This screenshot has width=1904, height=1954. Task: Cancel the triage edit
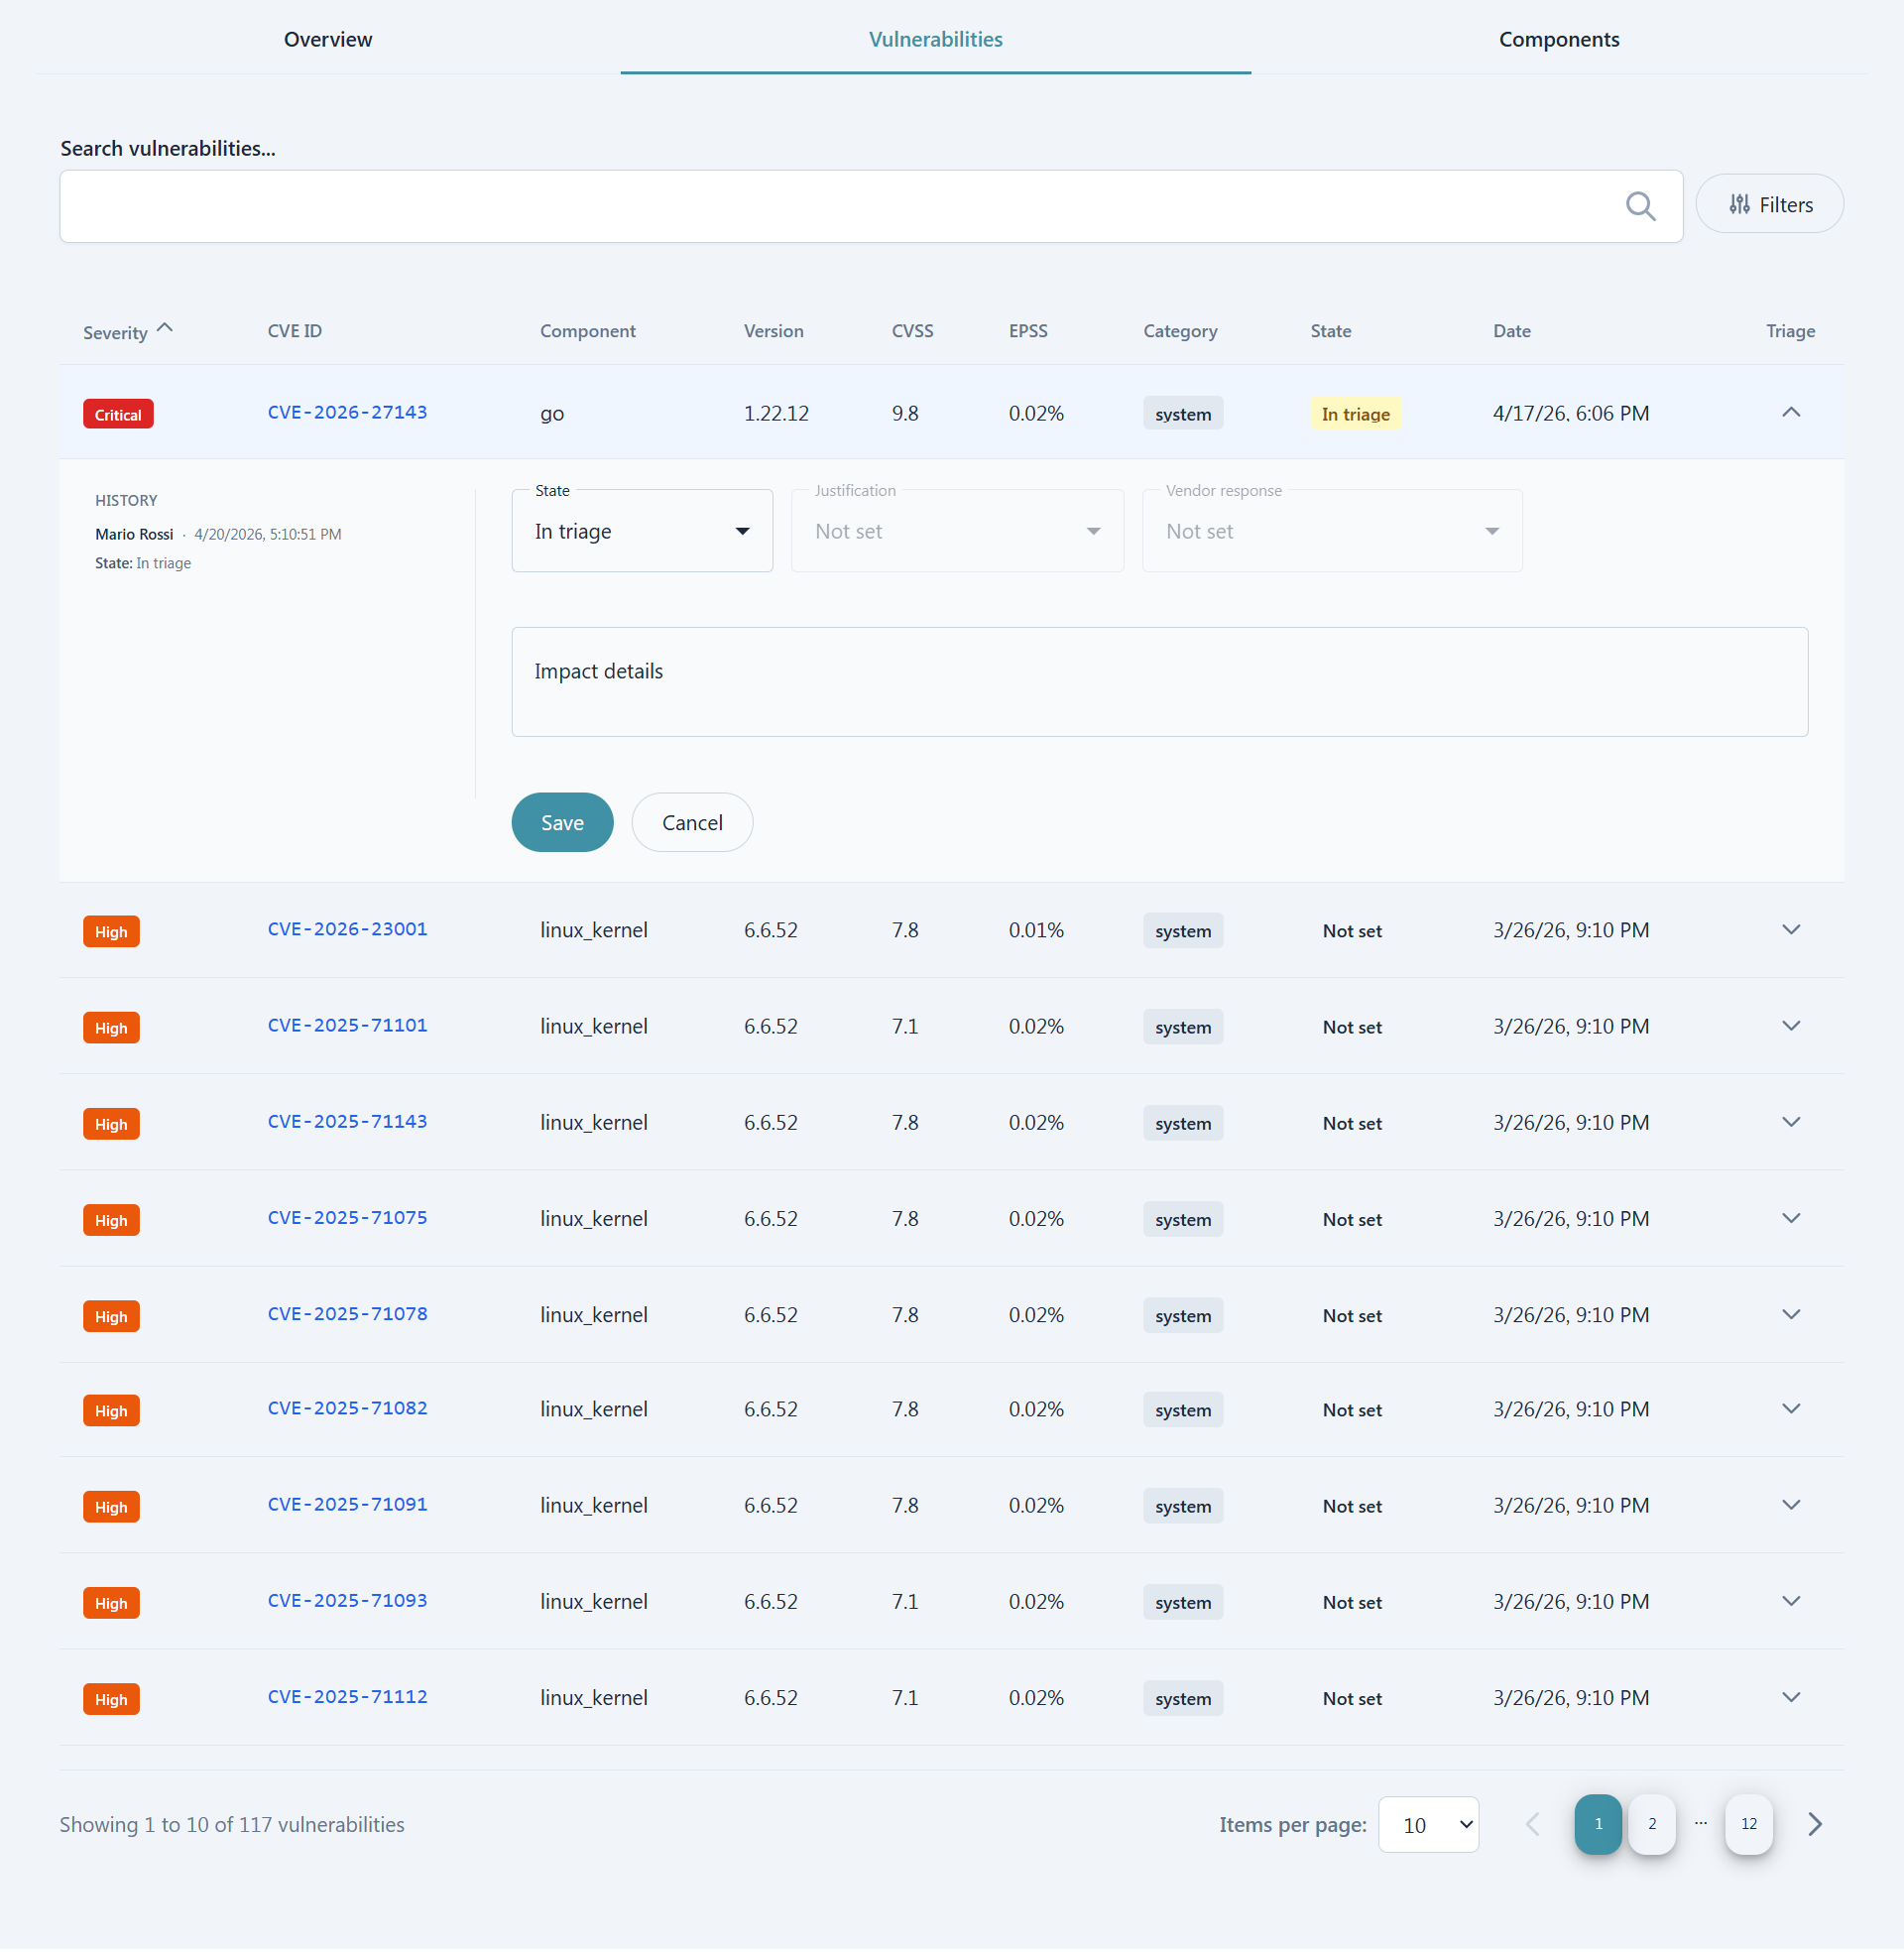[692, 822]
